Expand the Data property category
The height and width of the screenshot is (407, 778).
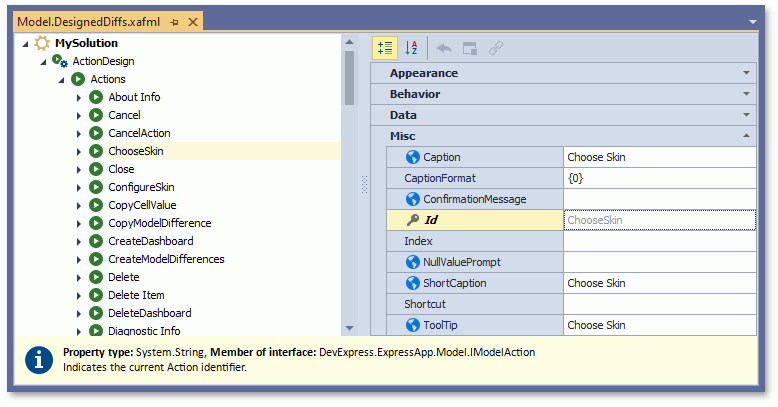coord(746,115)
